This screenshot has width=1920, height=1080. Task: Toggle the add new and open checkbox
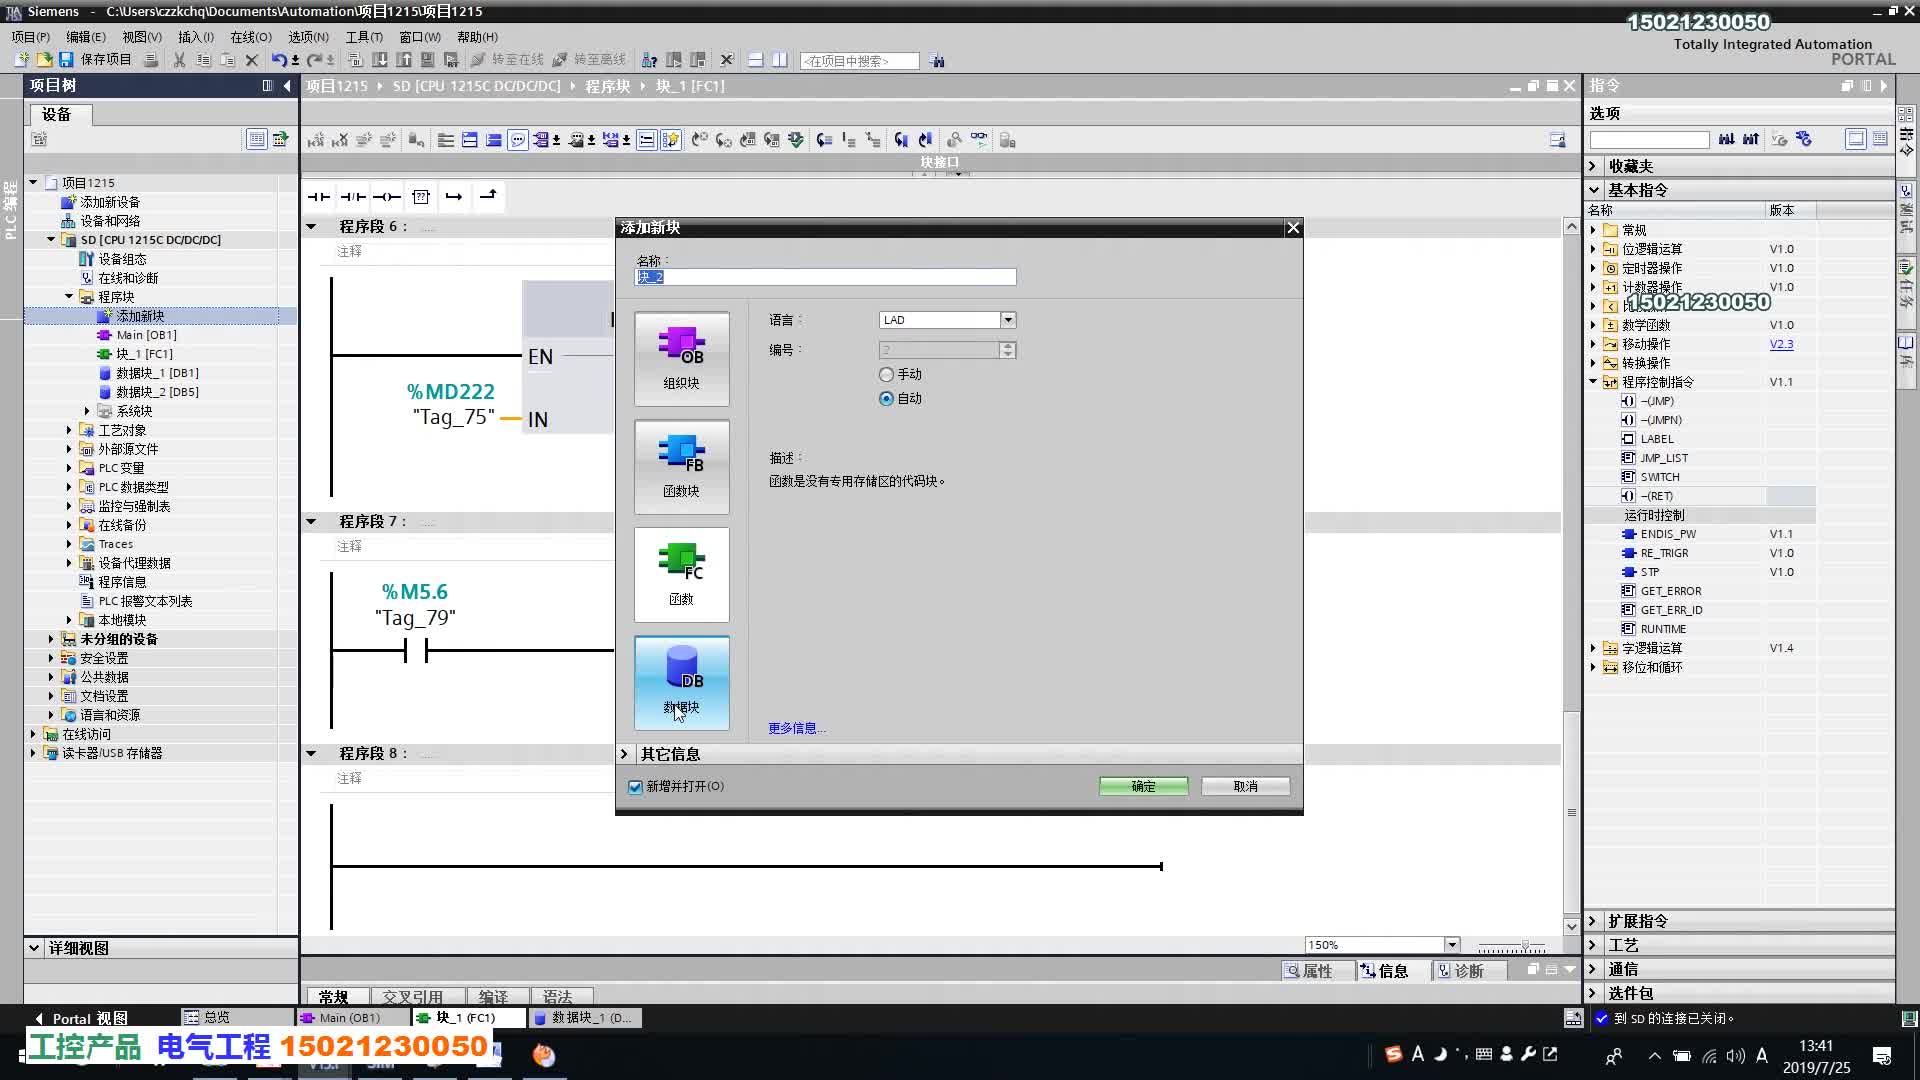[x=635, y=787]
